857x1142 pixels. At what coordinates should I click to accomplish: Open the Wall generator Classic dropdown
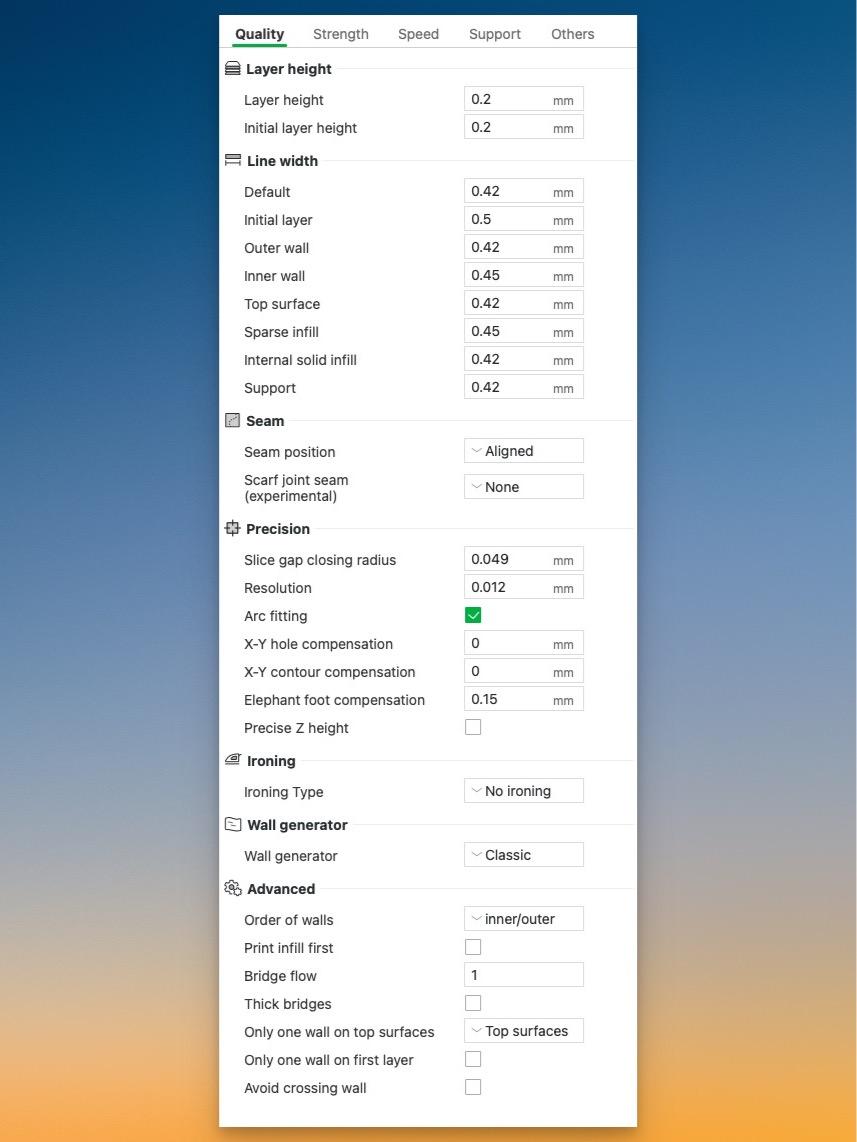524,854
